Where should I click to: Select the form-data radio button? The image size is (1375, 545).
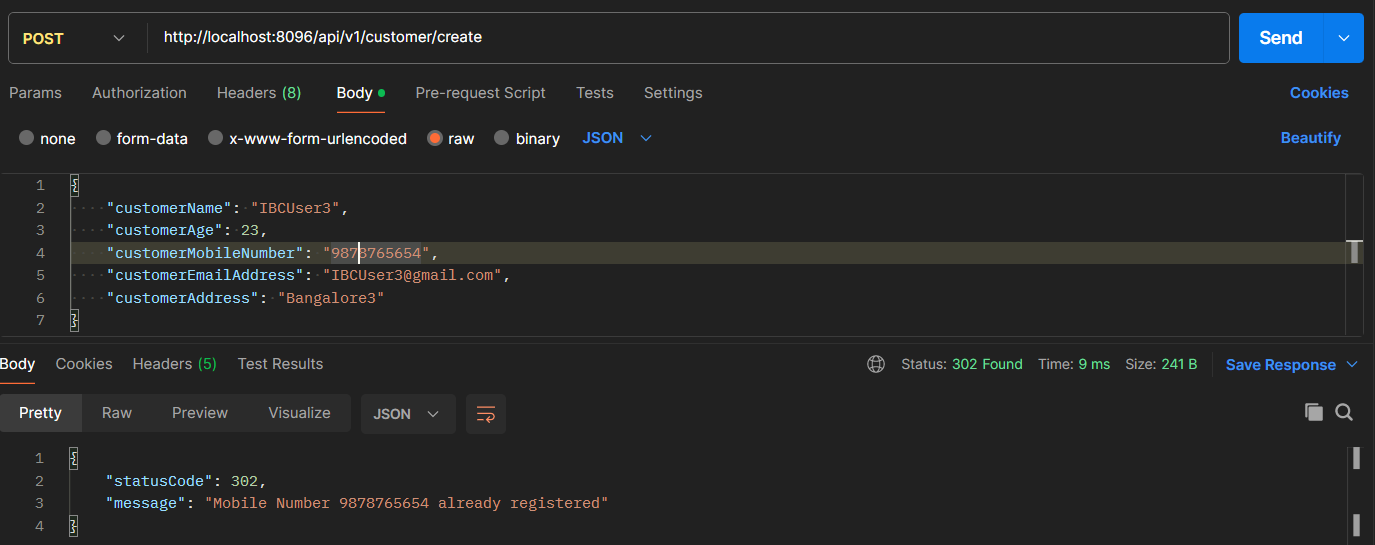coord(104,138)
